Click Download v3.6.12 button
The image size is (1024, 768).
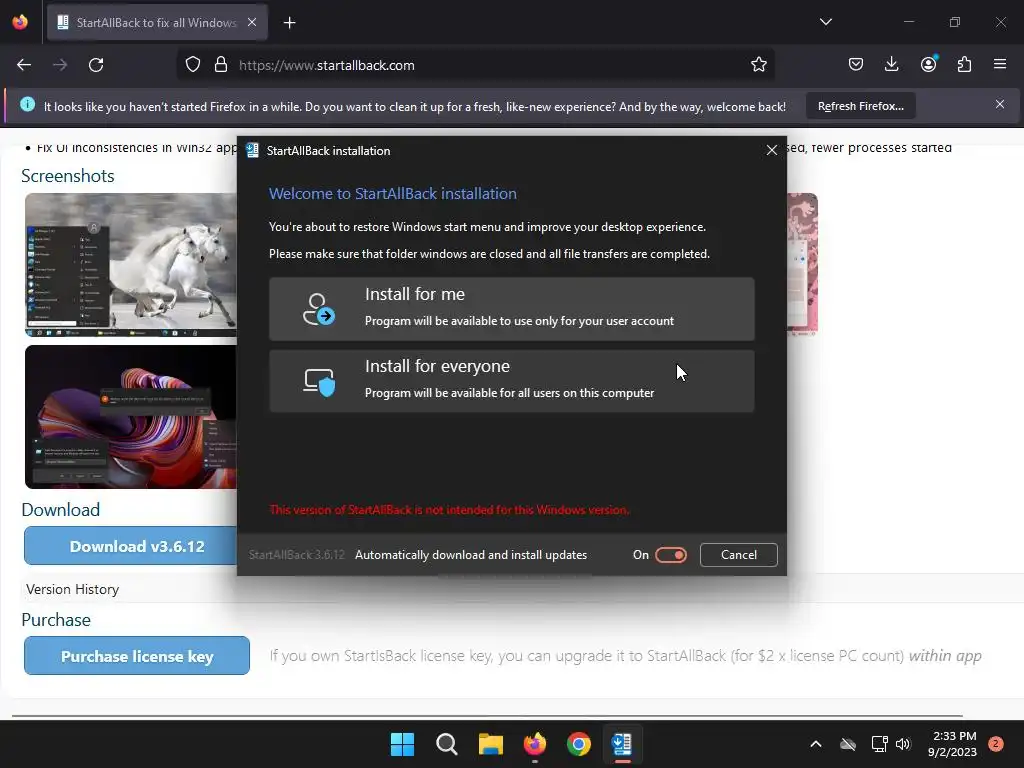point(131,546)
